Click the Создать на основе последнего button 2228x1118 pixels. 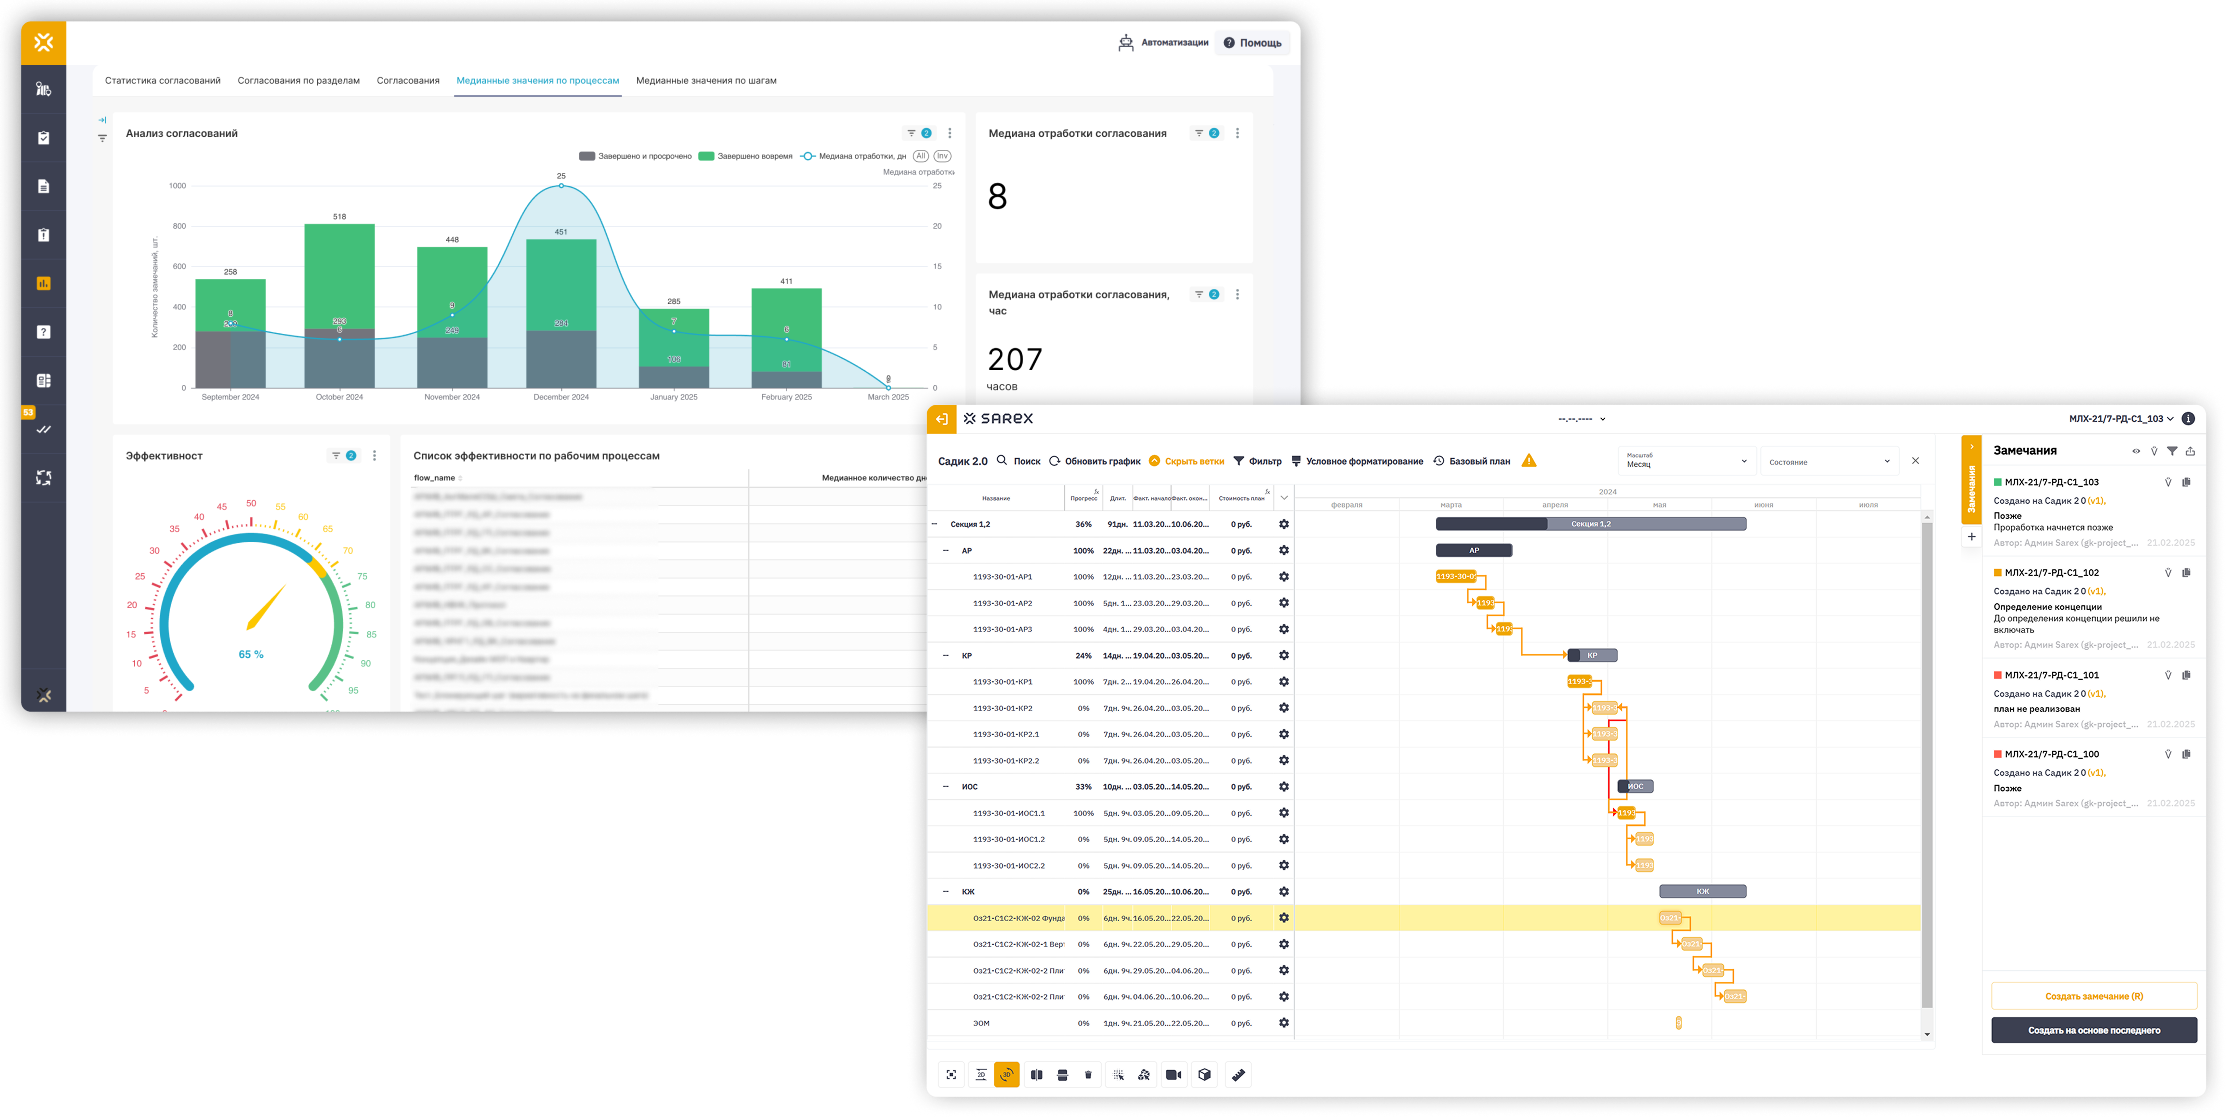(2094, 1030)
